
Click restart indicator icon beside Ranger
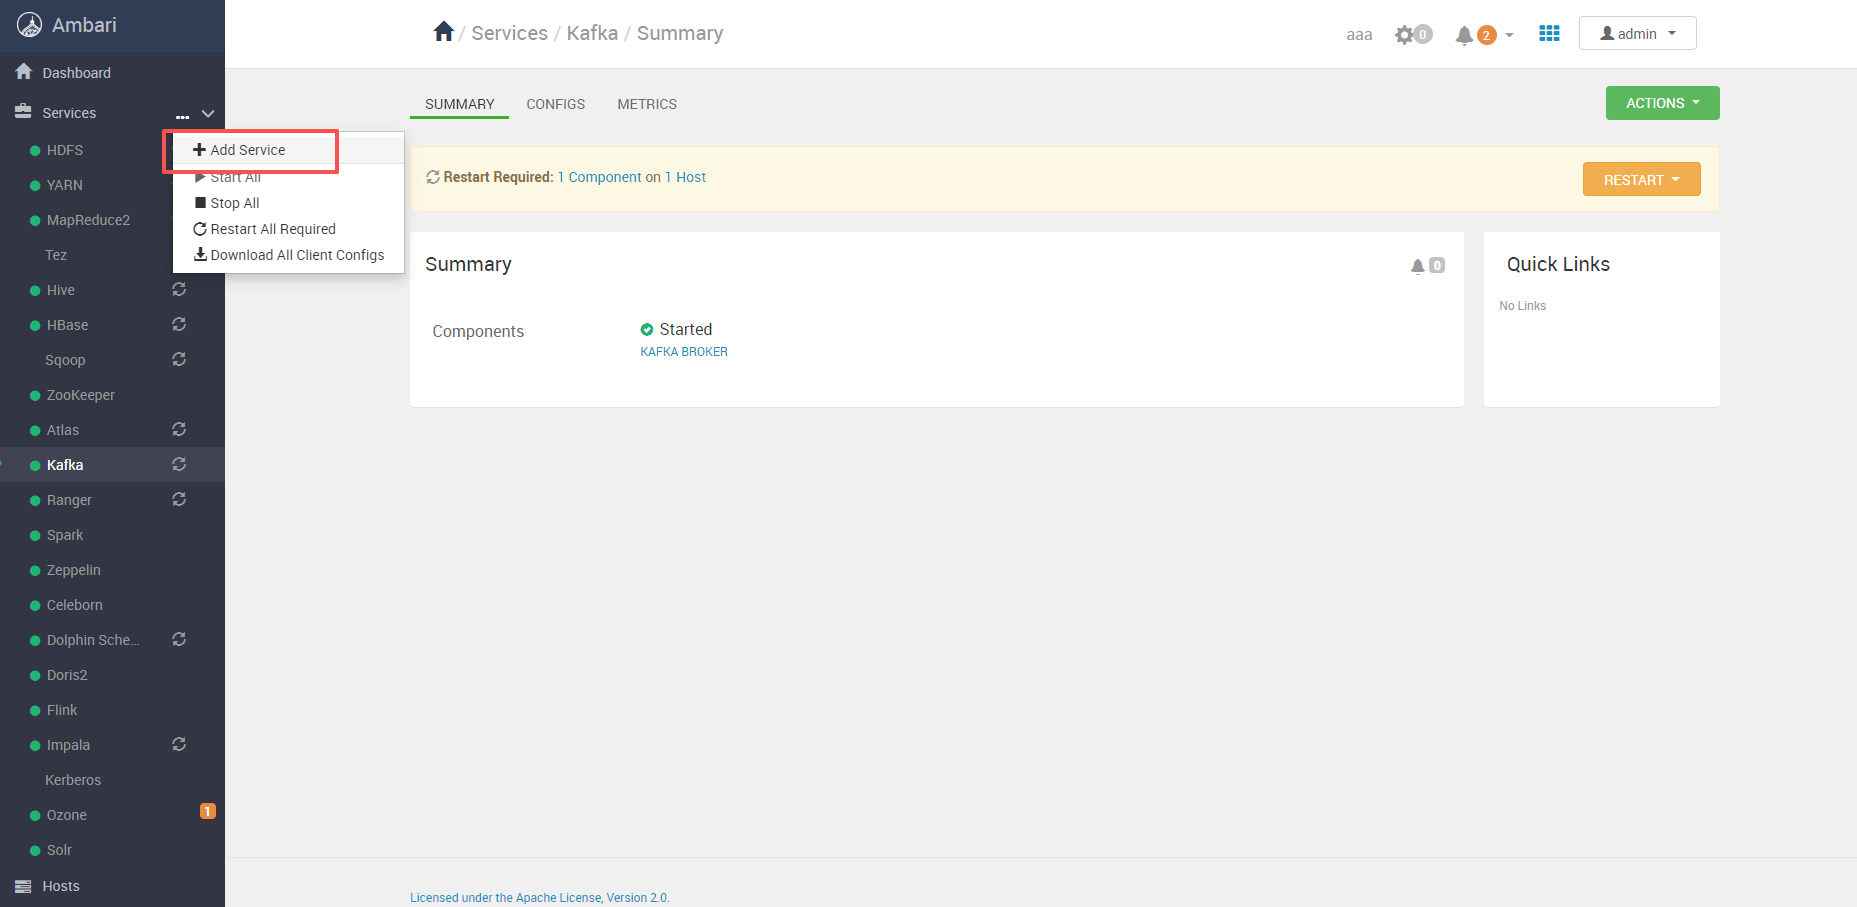click(179, 499)
